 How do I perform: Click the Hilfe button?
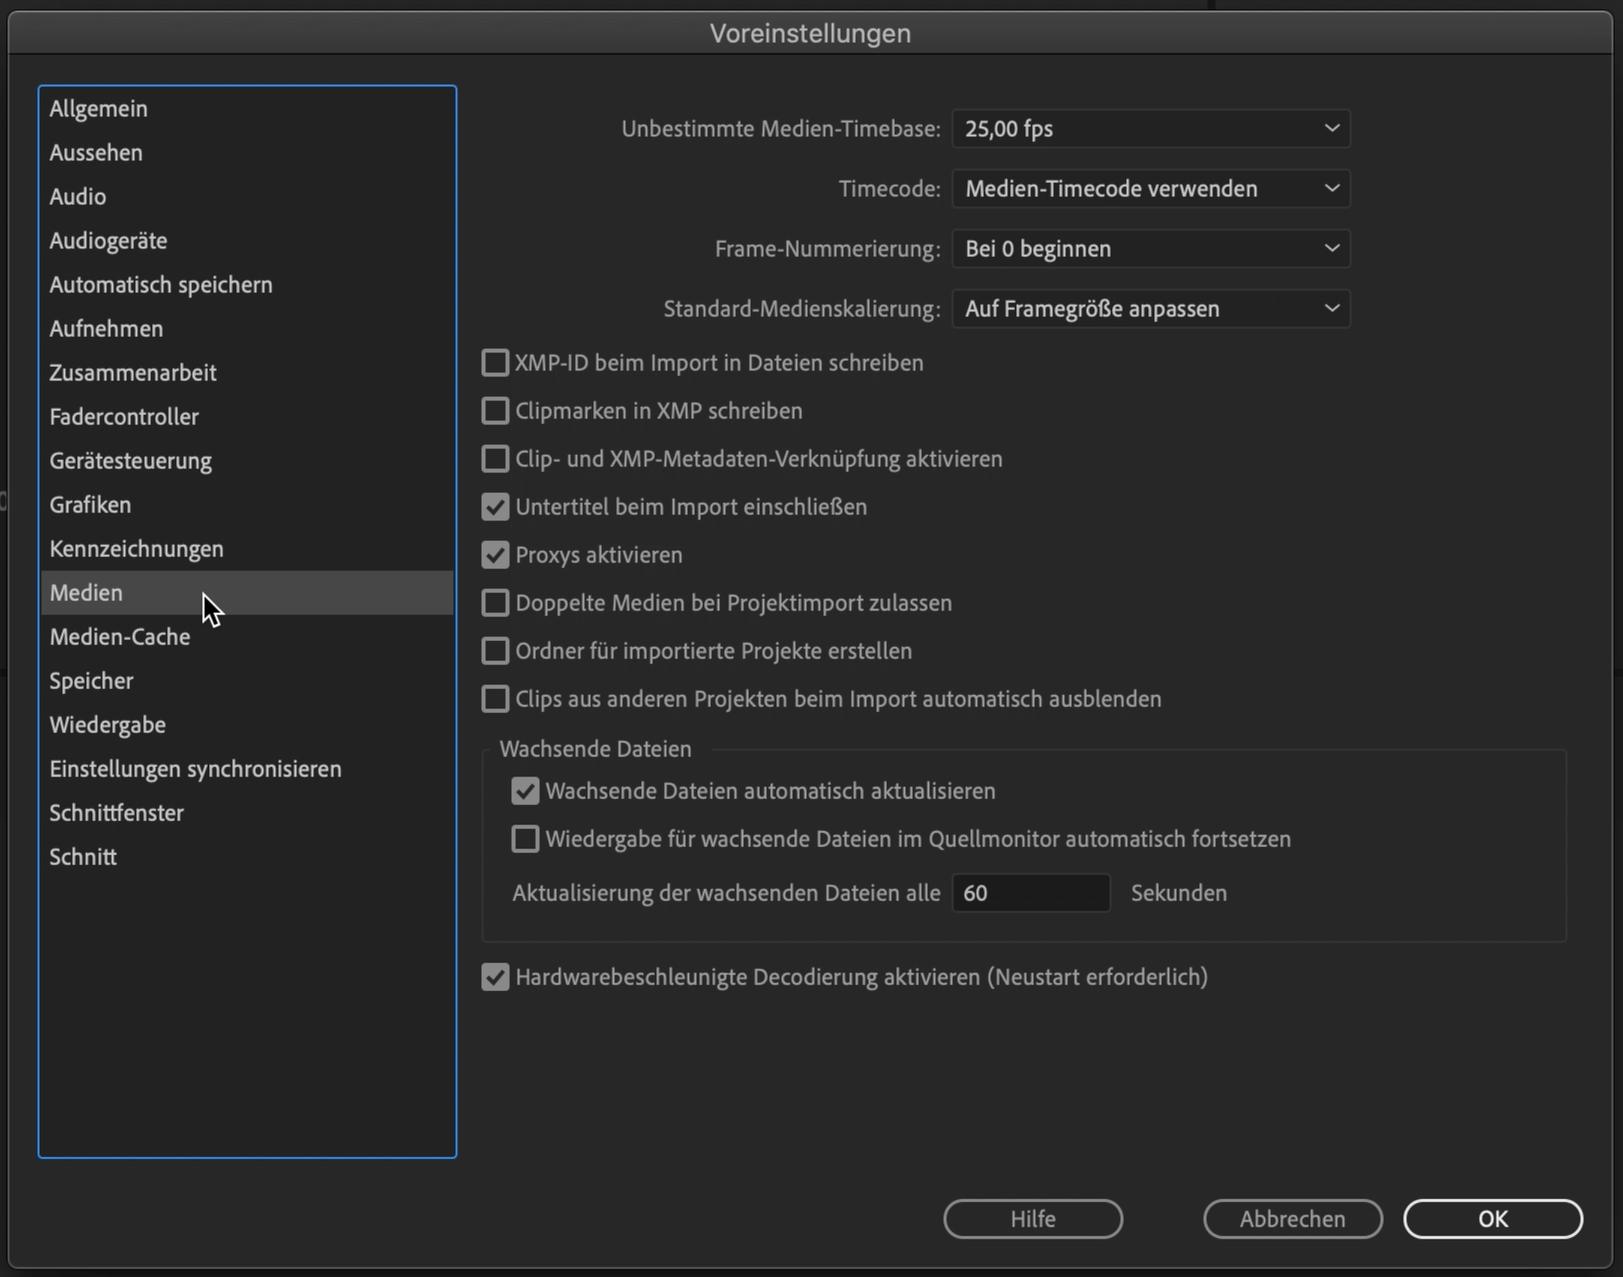1032,1219
